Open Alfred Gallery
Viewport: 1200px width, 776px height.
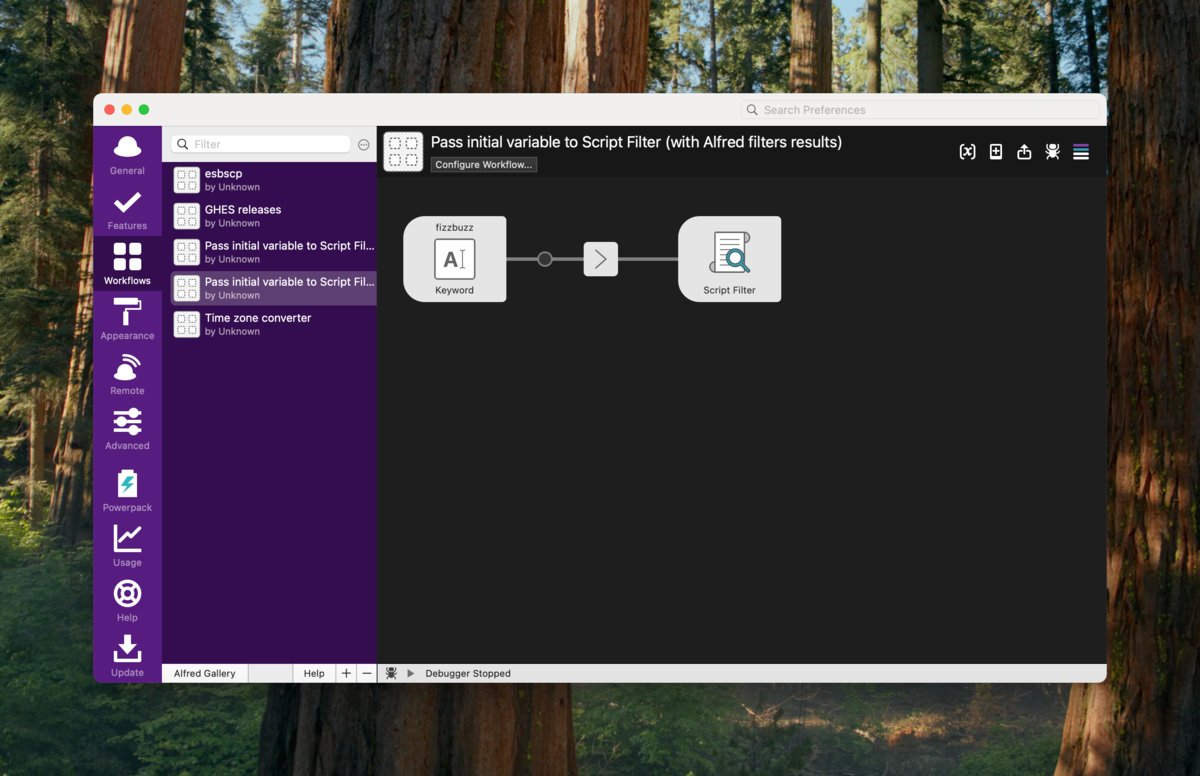coord(205,673)
